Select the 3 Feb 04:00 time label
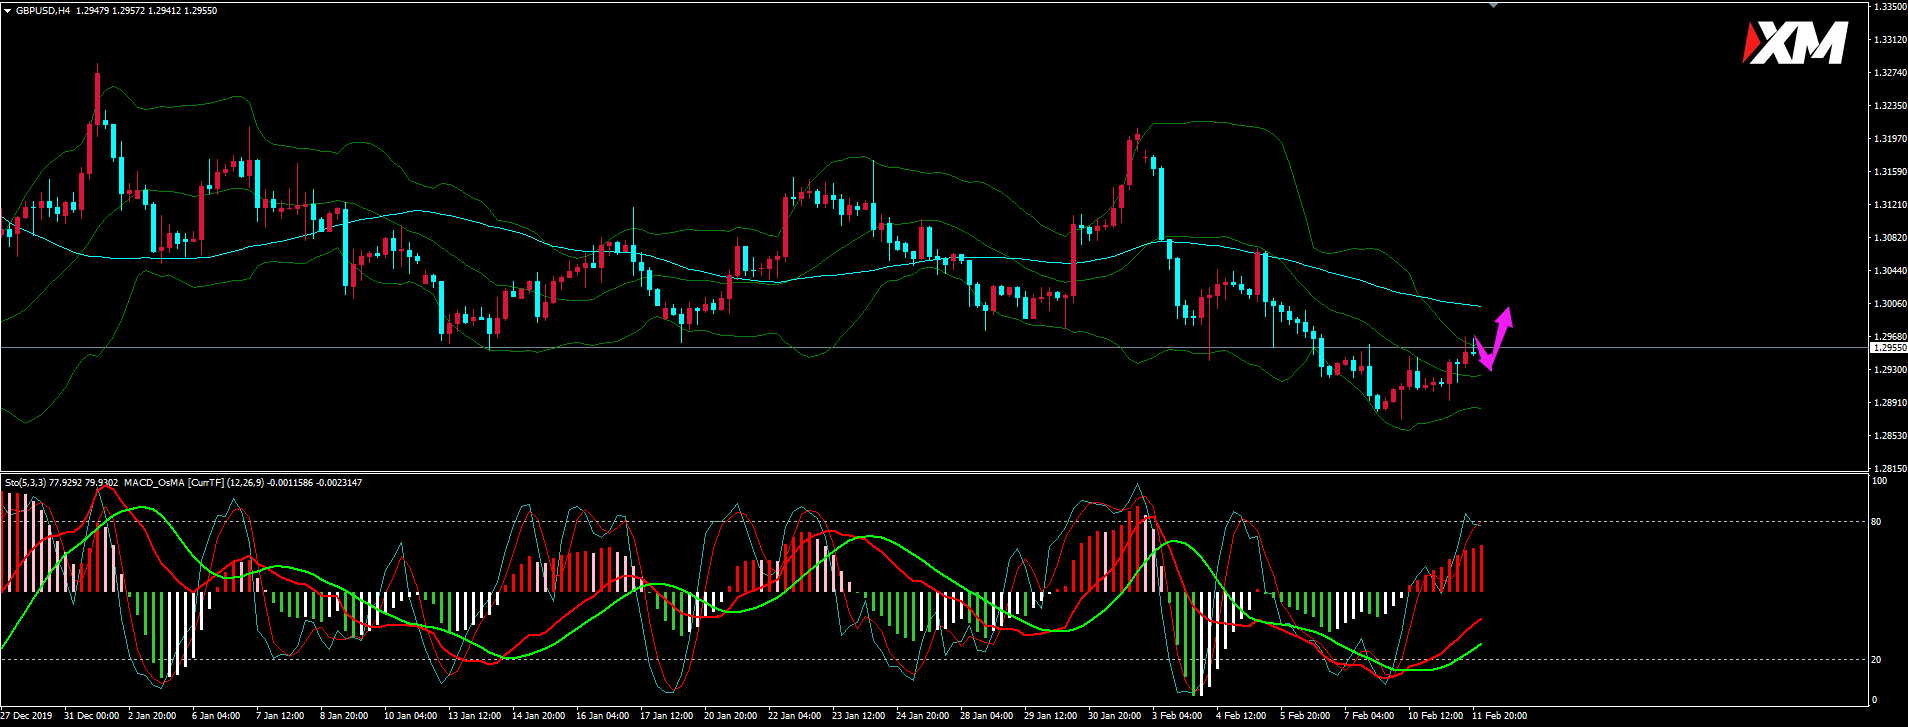The width and height of the screenshot is (1908, 727). pos(1177,716)
